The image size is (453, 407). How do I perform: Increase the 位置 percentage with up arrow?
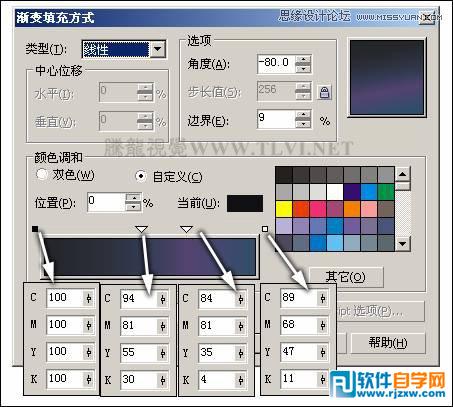click(x=134, y=198)
